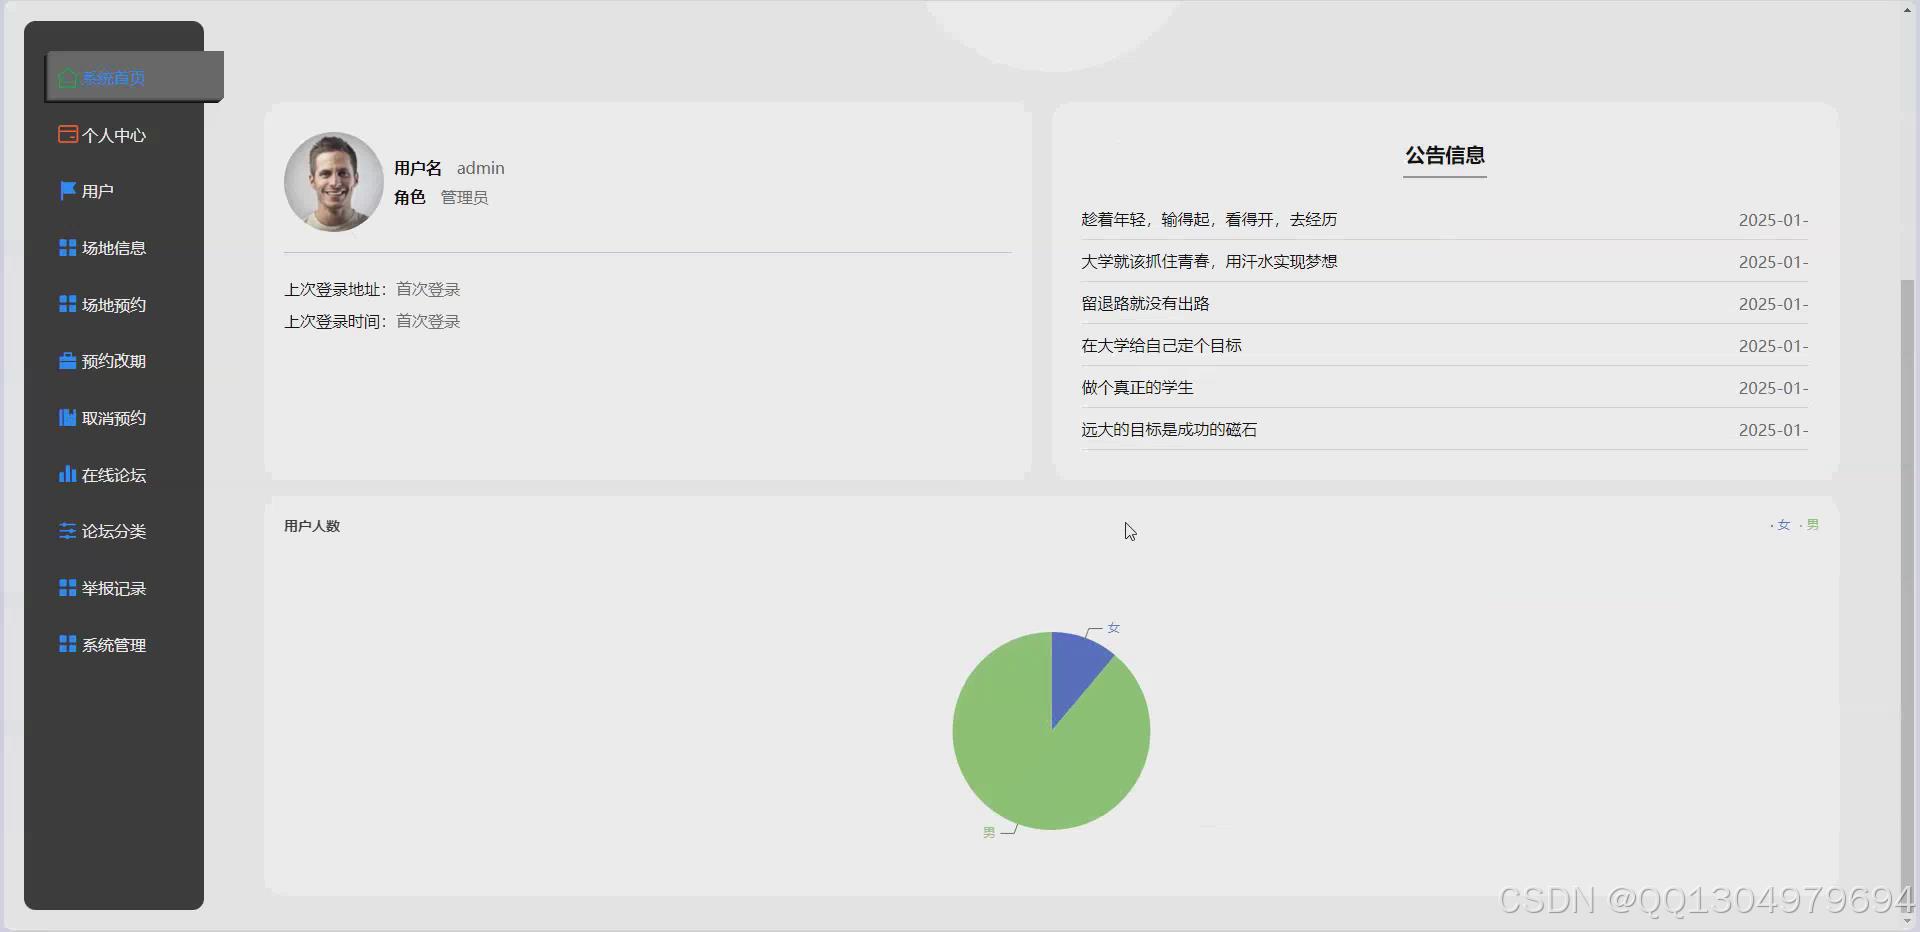Click the home icon beside 系统首页
This screenshot has width=1920, height=932.
67,77
